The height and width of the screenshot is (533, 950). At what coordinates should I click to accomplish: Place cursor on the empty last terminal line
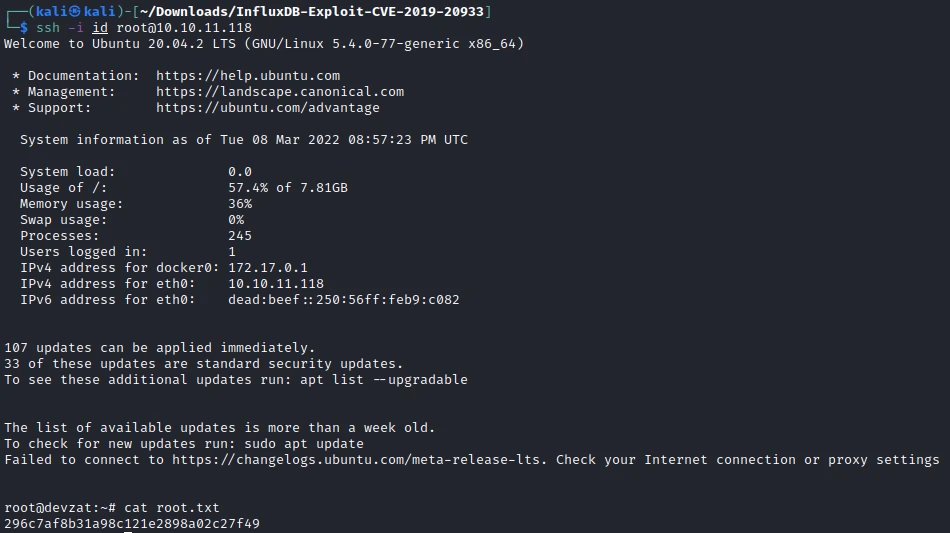point(128,531)
